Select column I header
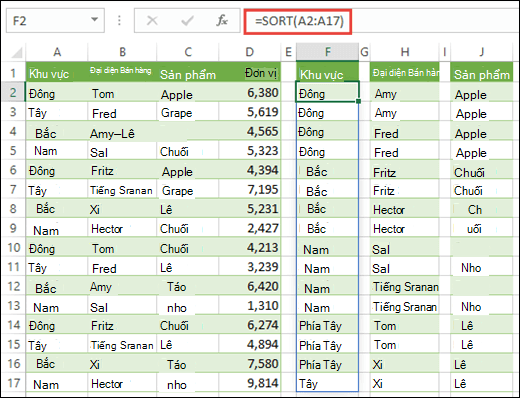The height and width of the screenshot is (398, 520). click(445, 52)
